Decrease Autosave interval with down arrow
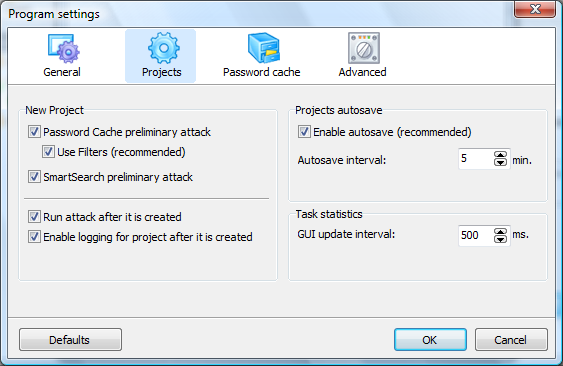This screenshot has height=366, width=563. (x=501, y=162)
